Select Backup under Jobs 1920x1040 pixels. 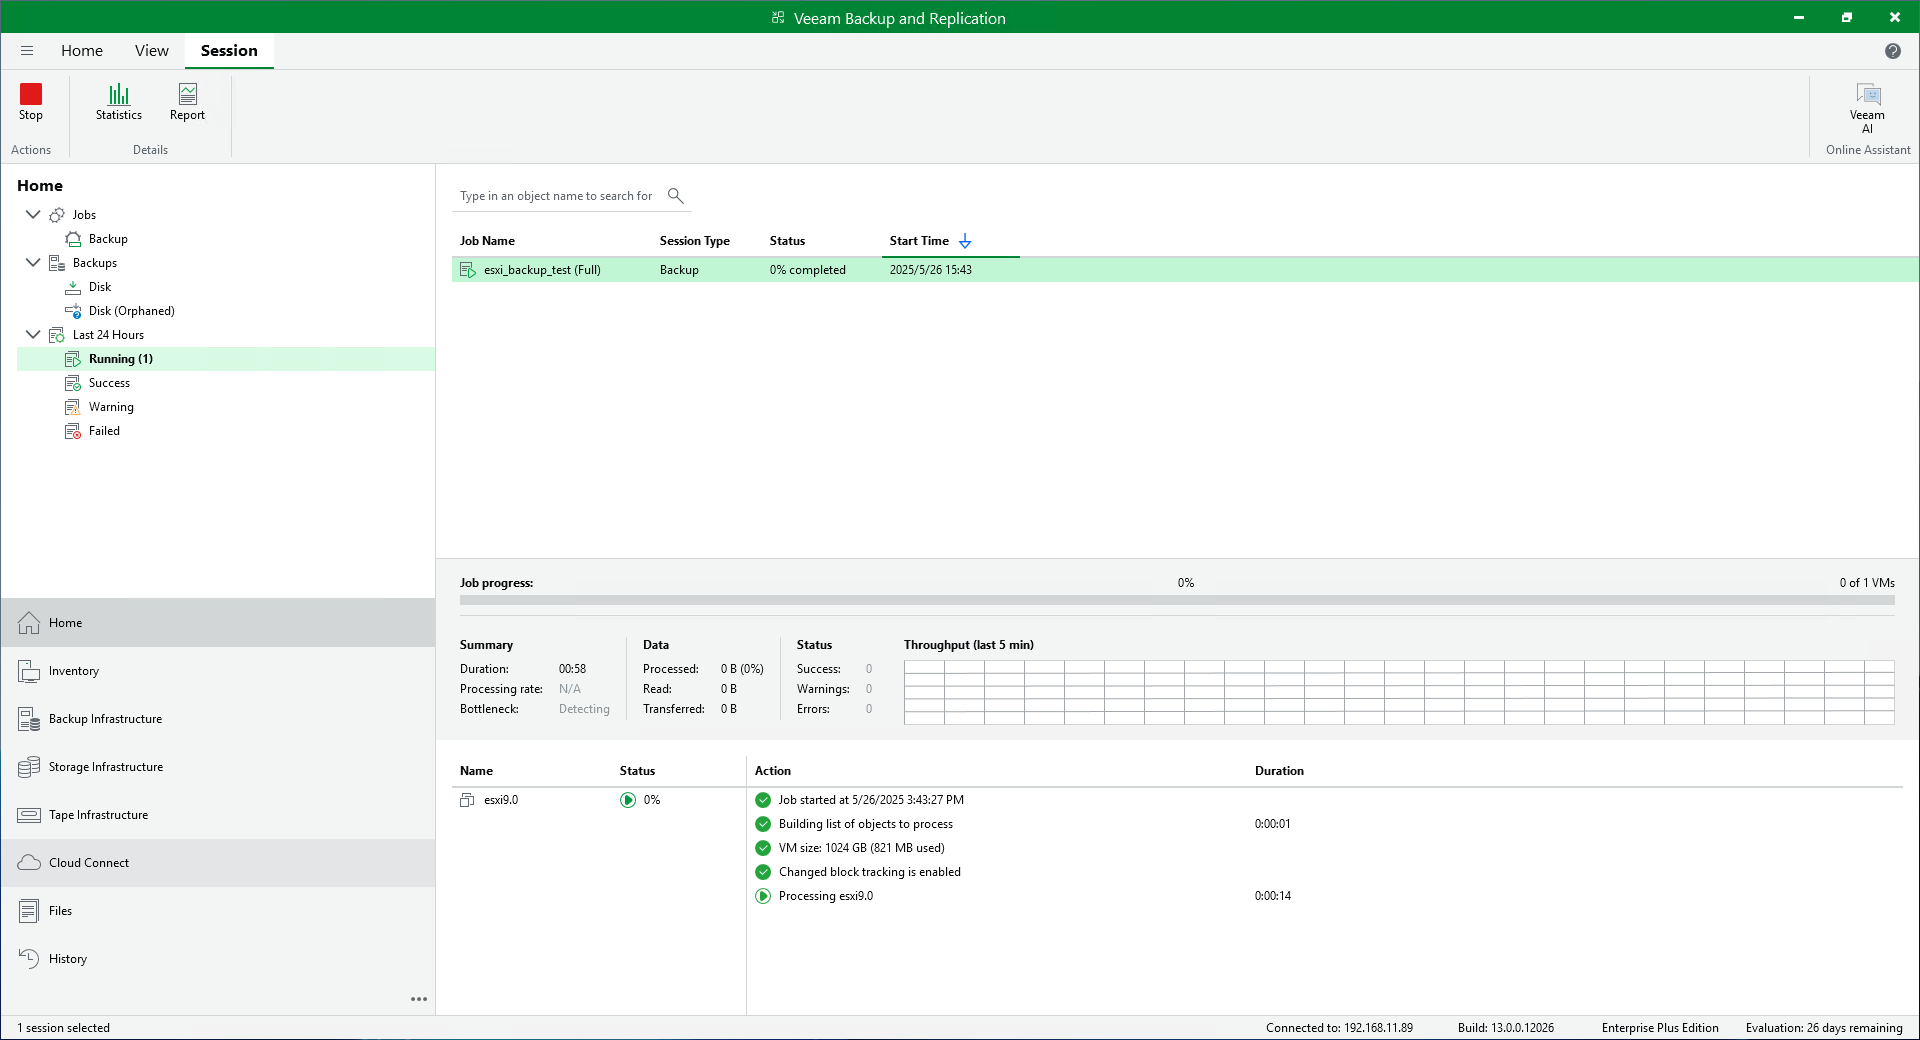(x=108, y=239)
